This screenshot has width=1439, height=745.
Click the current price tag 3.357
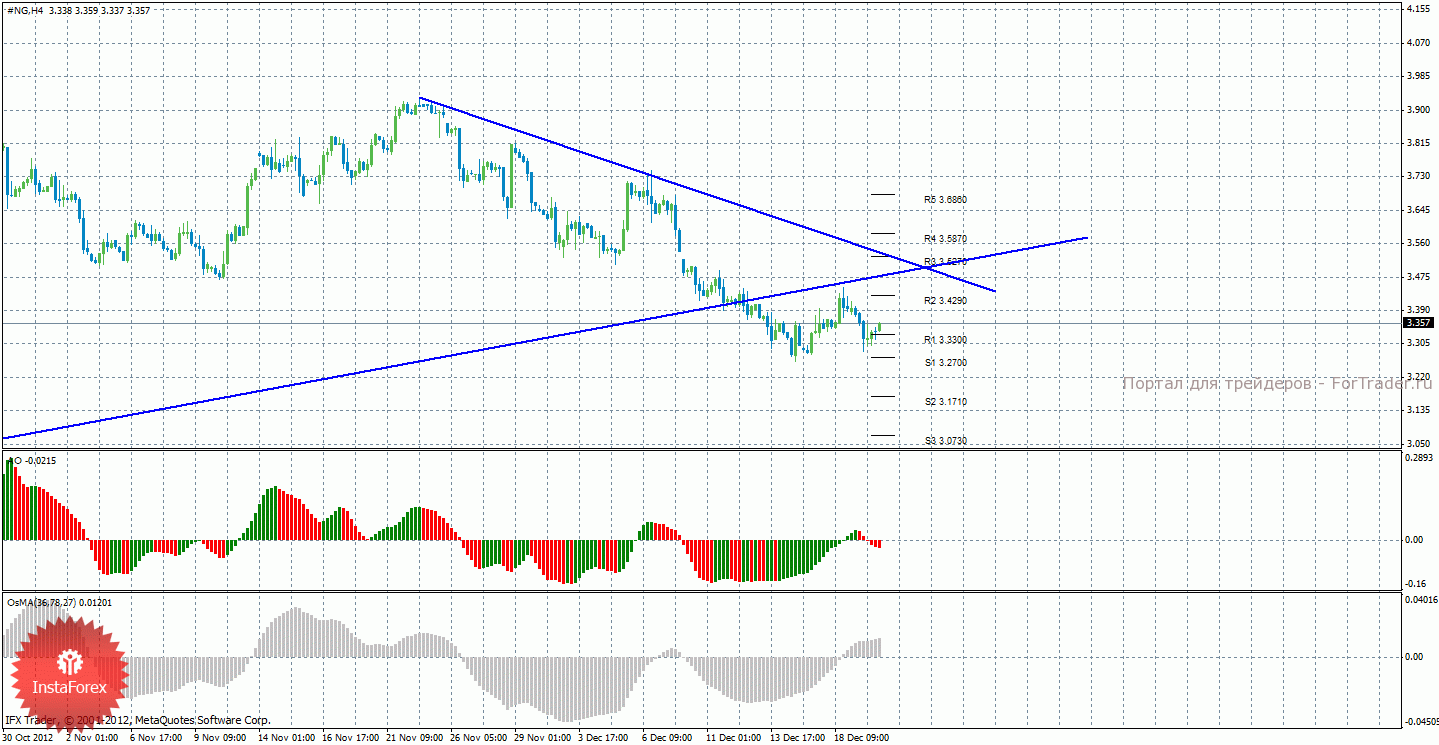[x=1417, y=323]
